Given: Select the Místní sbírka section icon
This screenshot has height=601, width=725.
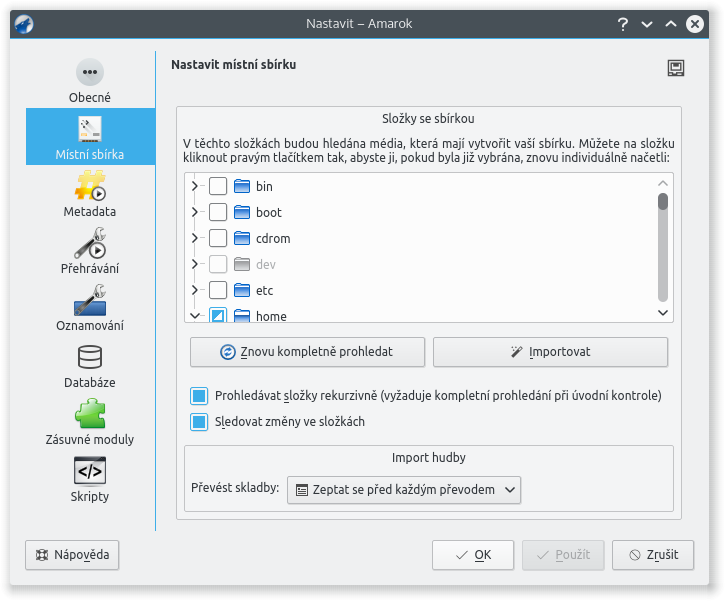Looking at the screenshot, I should click(90, 129).
